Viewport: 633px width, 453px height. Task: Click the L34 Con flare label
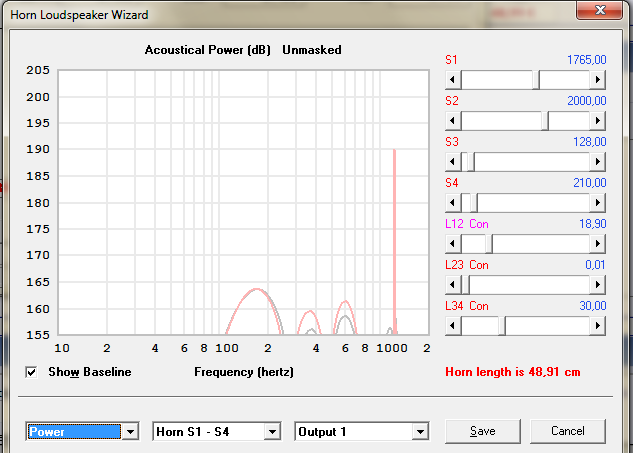(467, 306)
